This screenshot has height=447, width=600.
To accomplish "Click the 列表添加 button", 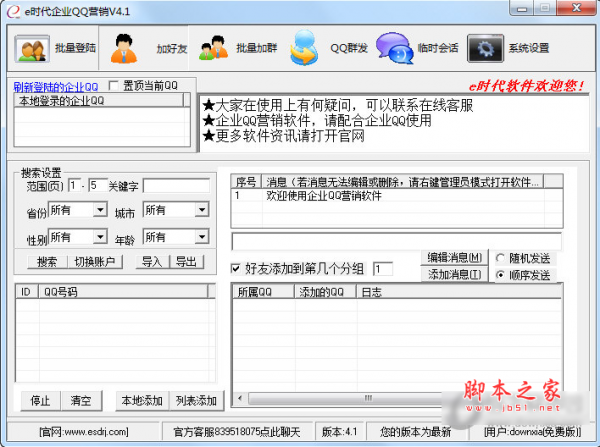I will [x=196, y=401].
